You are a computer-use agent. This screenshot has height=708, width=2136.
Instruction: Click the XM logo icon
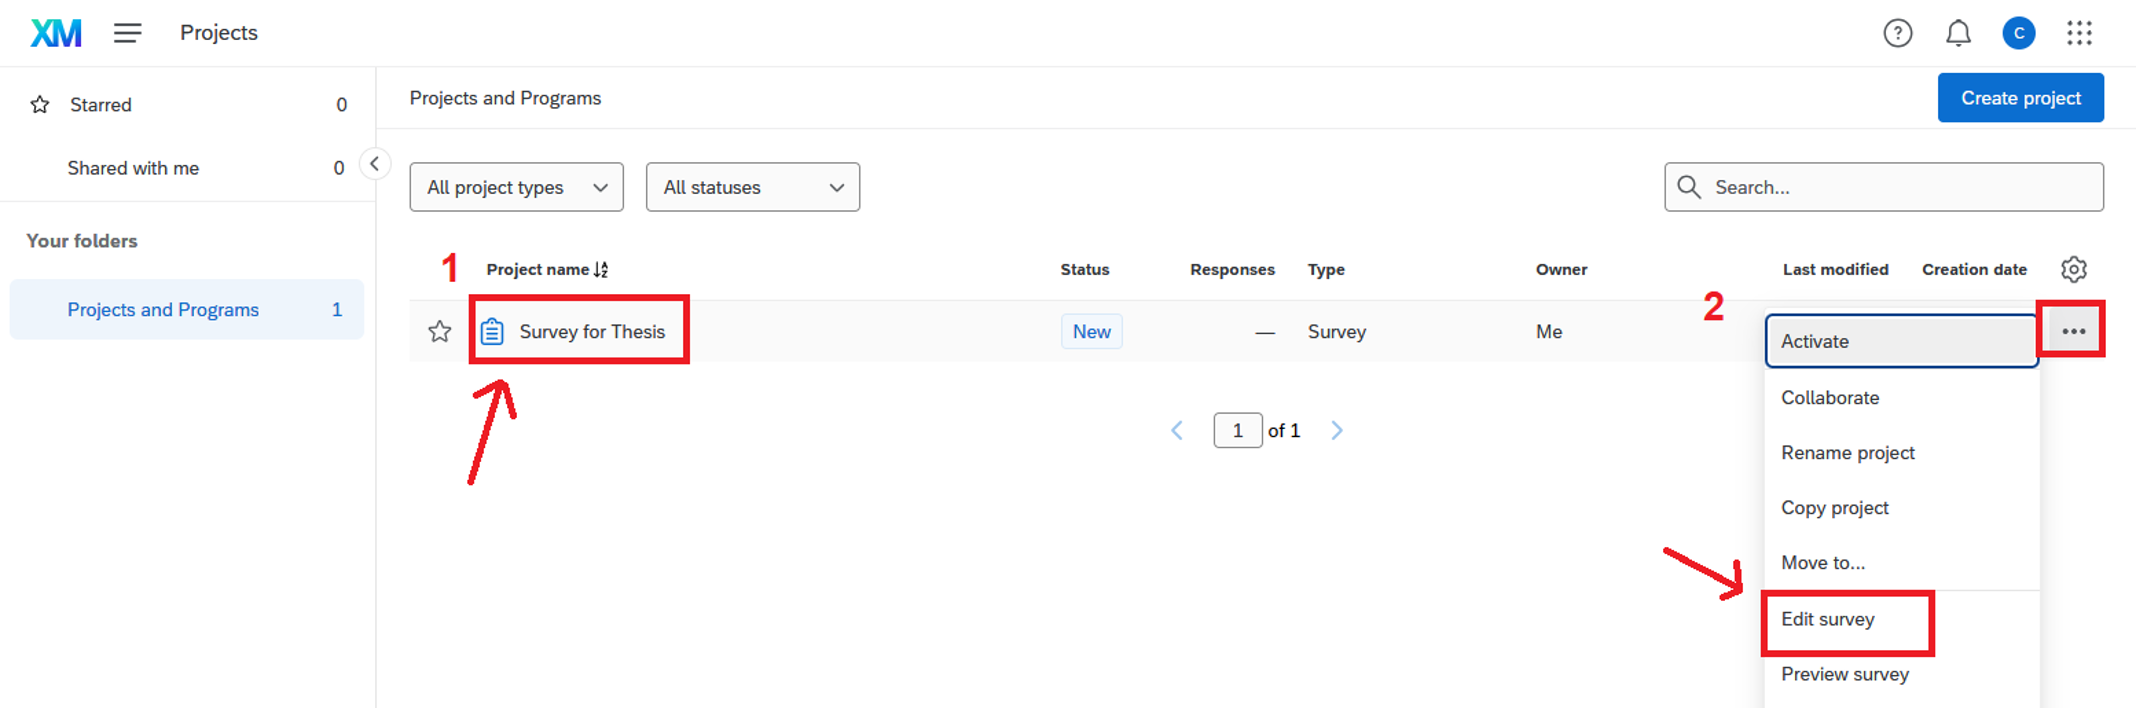pyautogui.click(x=55, y=33)
